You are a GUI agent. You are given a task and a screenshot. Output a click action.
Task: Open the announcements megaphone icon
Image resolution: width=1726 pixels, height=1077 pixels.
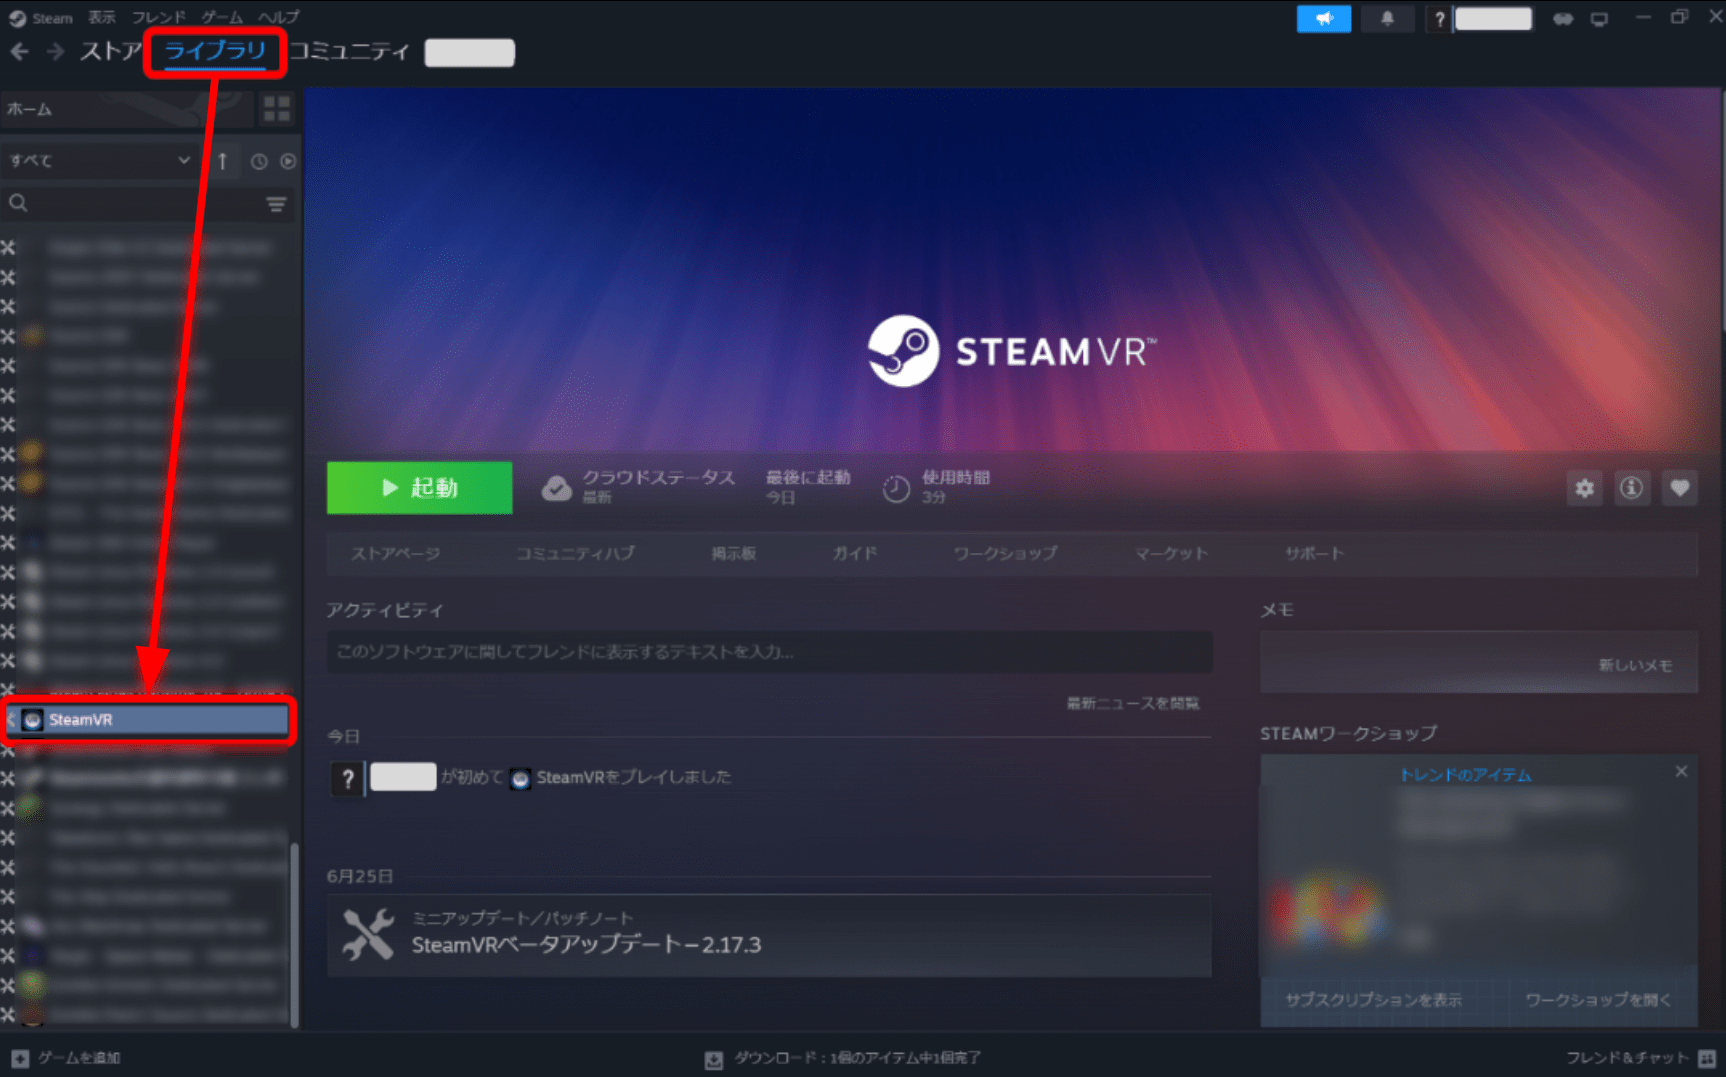click(1323, 19)
